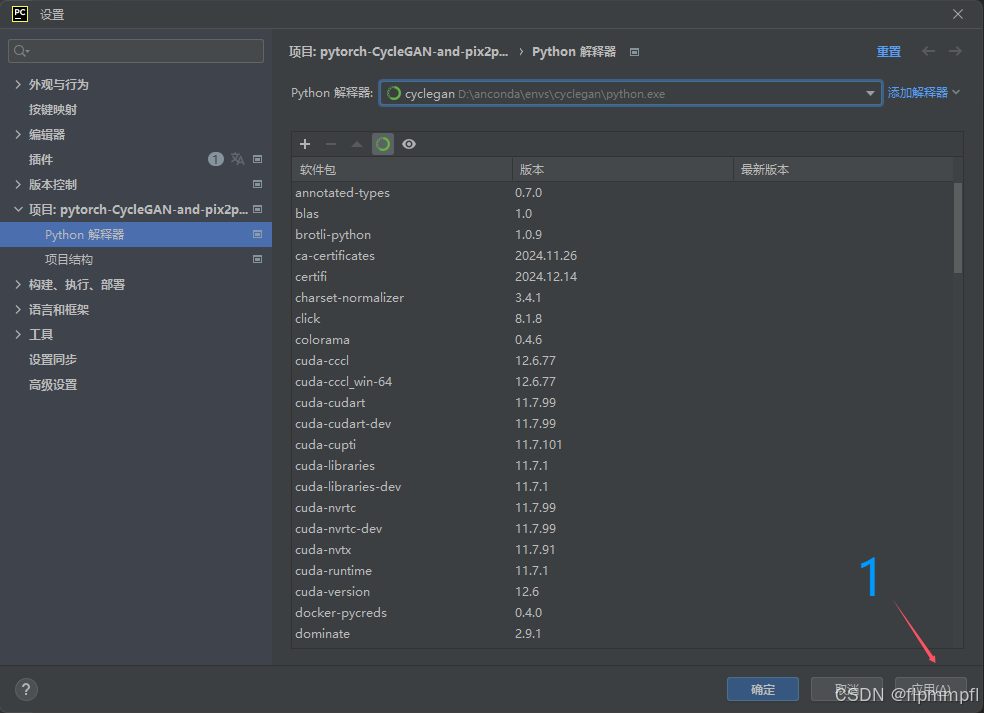Sort by 版本 column header
The image size is (984, 713).
(x=623, y=169)
